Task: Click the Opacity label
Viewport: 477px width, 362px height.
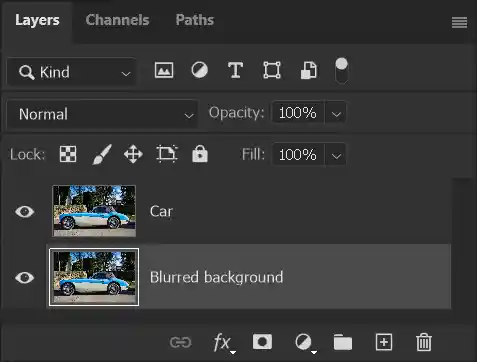Action: 236,113
